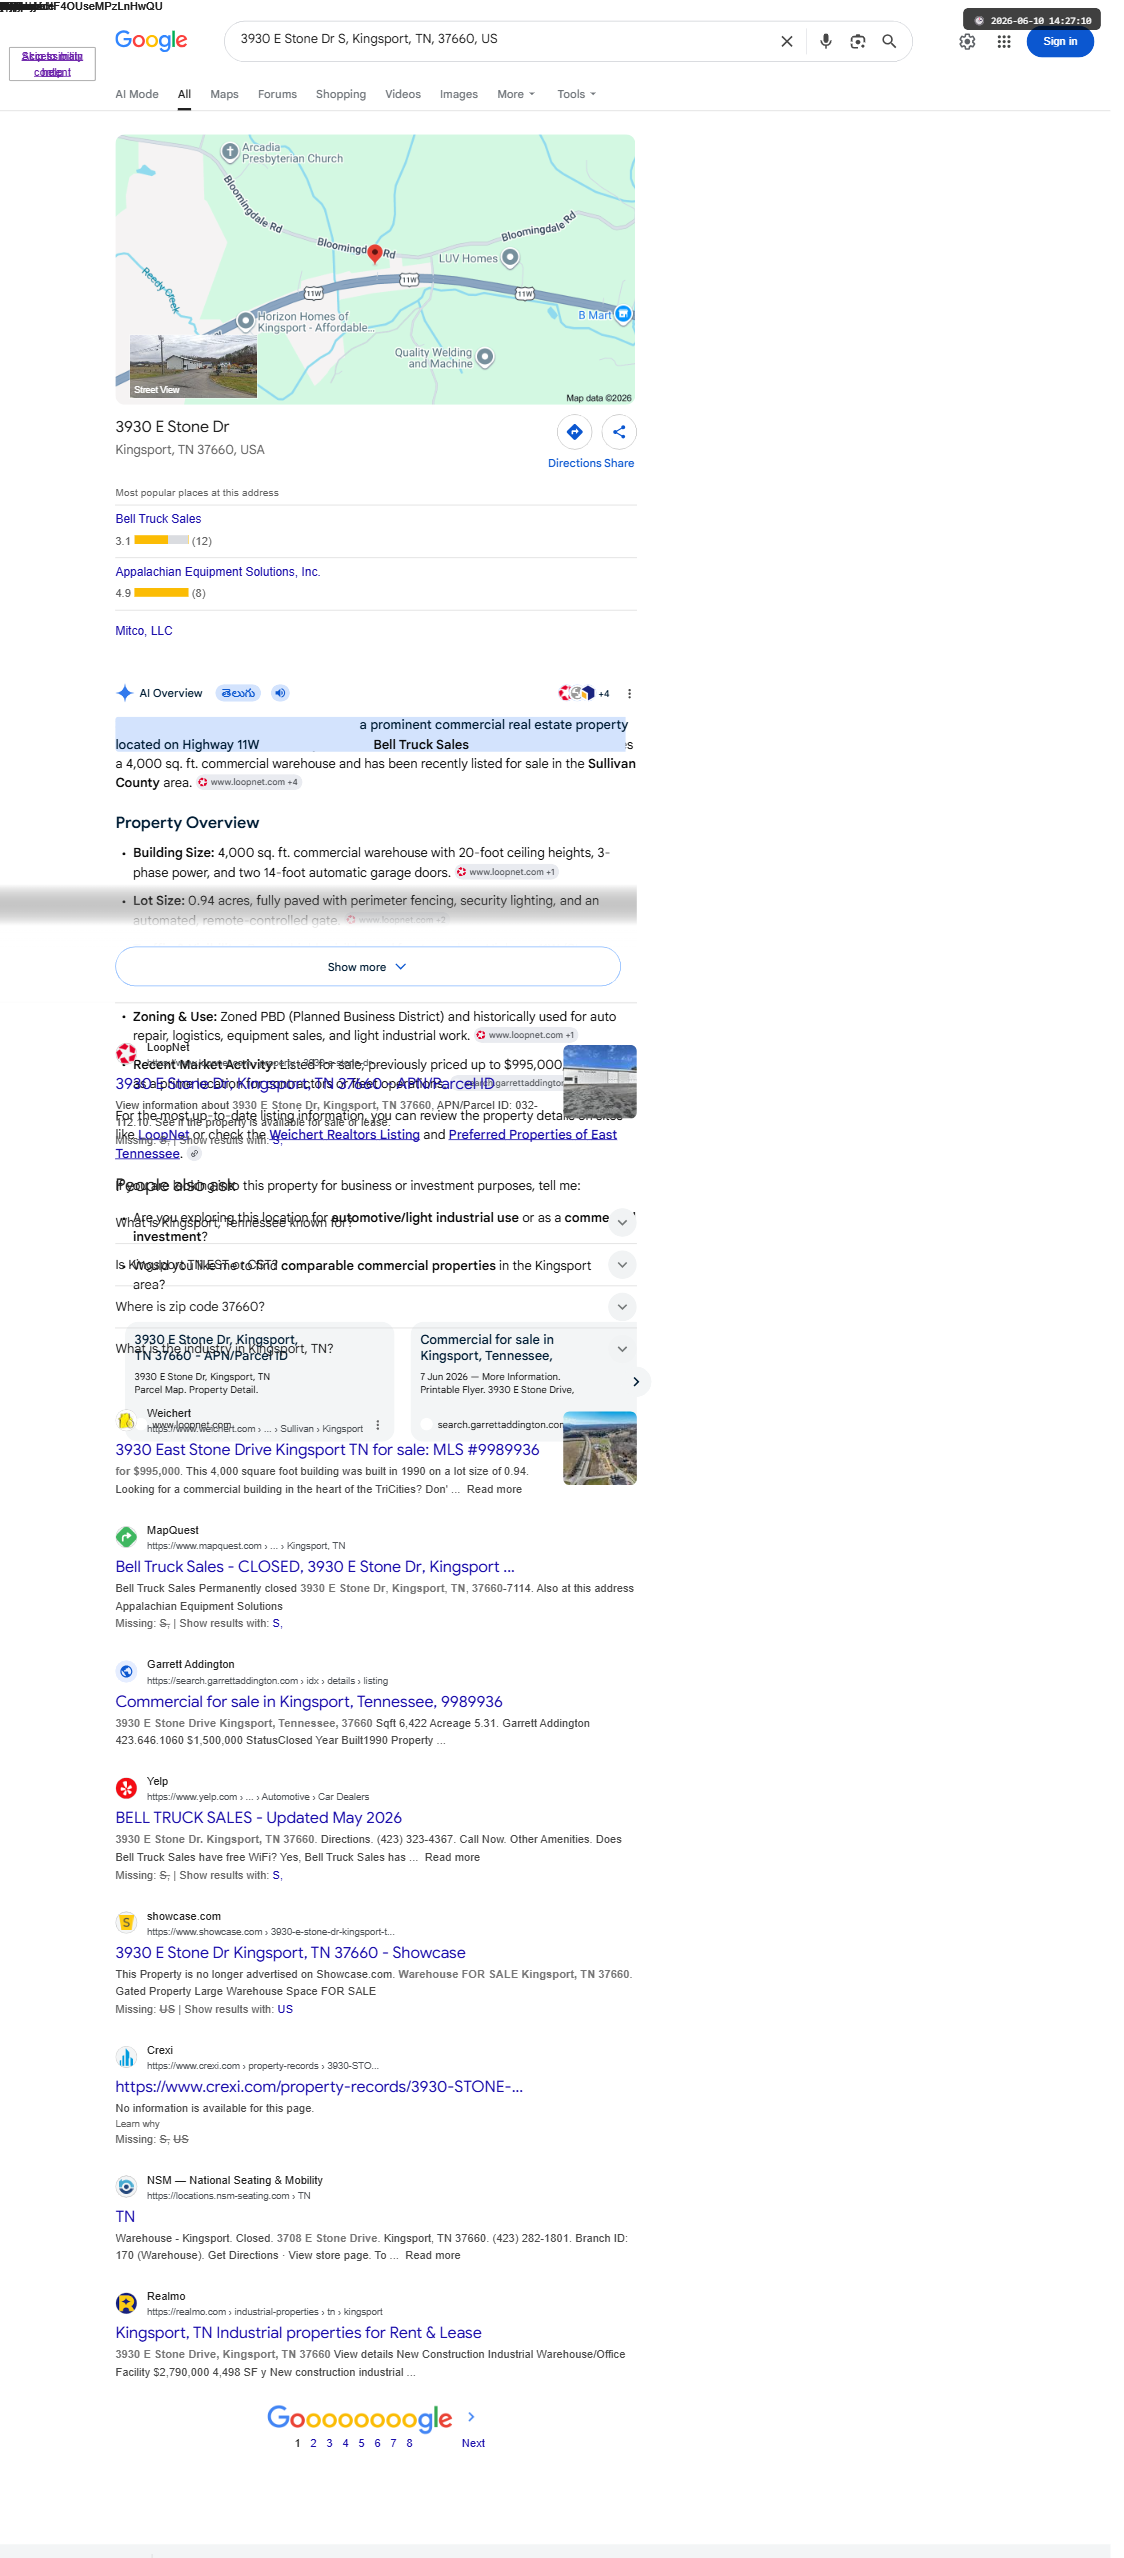Open AI Overview three-dot menu
Screen dimensions: 1124x2558
point(629,693)
